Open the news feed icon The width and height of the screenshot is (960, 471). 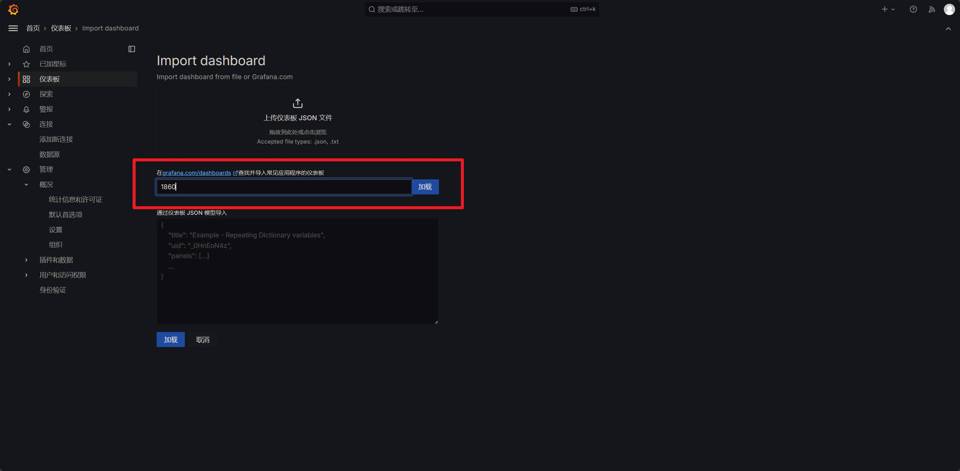tap(931, 9)
